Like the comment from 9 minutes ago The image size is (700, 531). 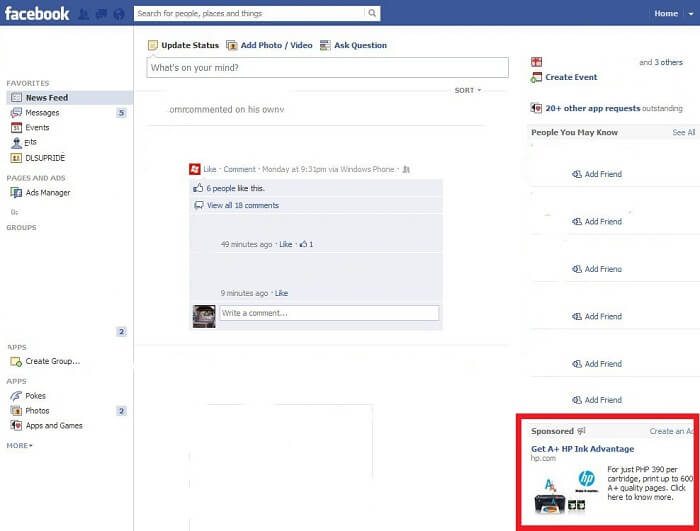tap(281, 293)
